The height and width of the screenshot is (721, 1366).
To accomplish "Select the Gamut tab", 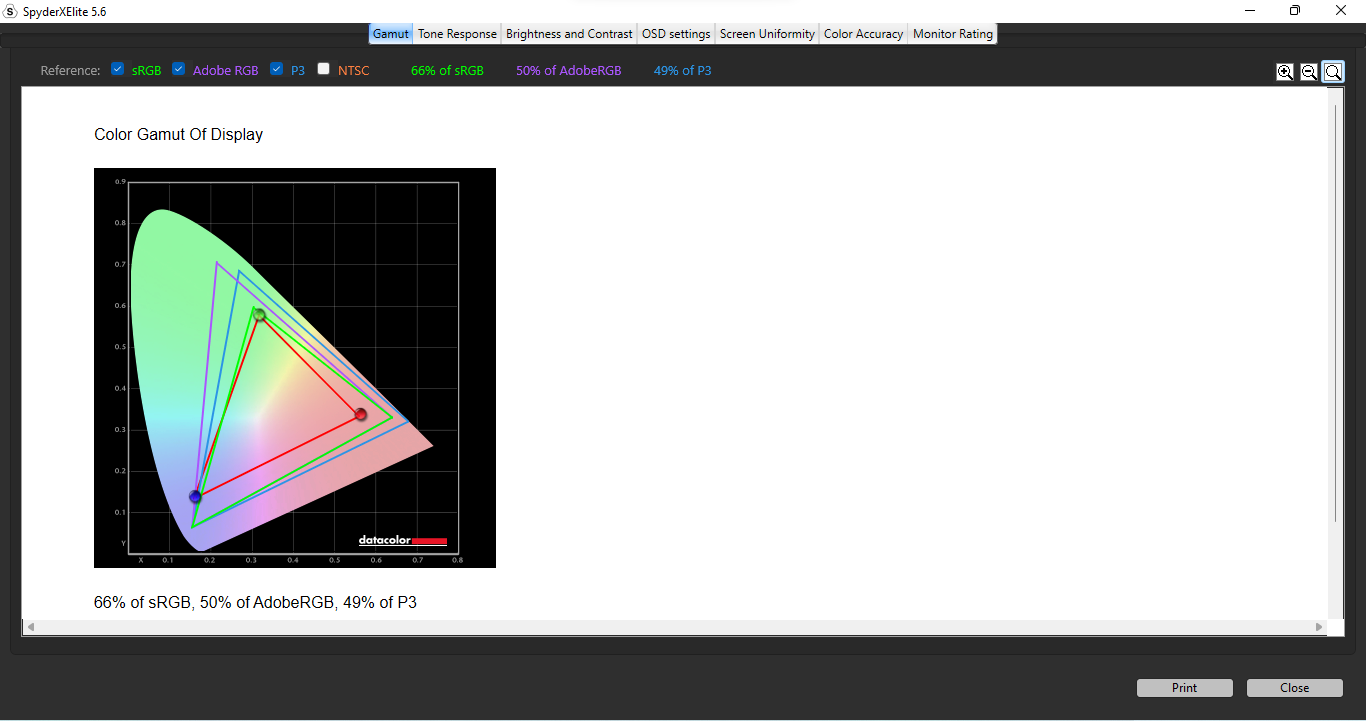I will tap(391, 34).
